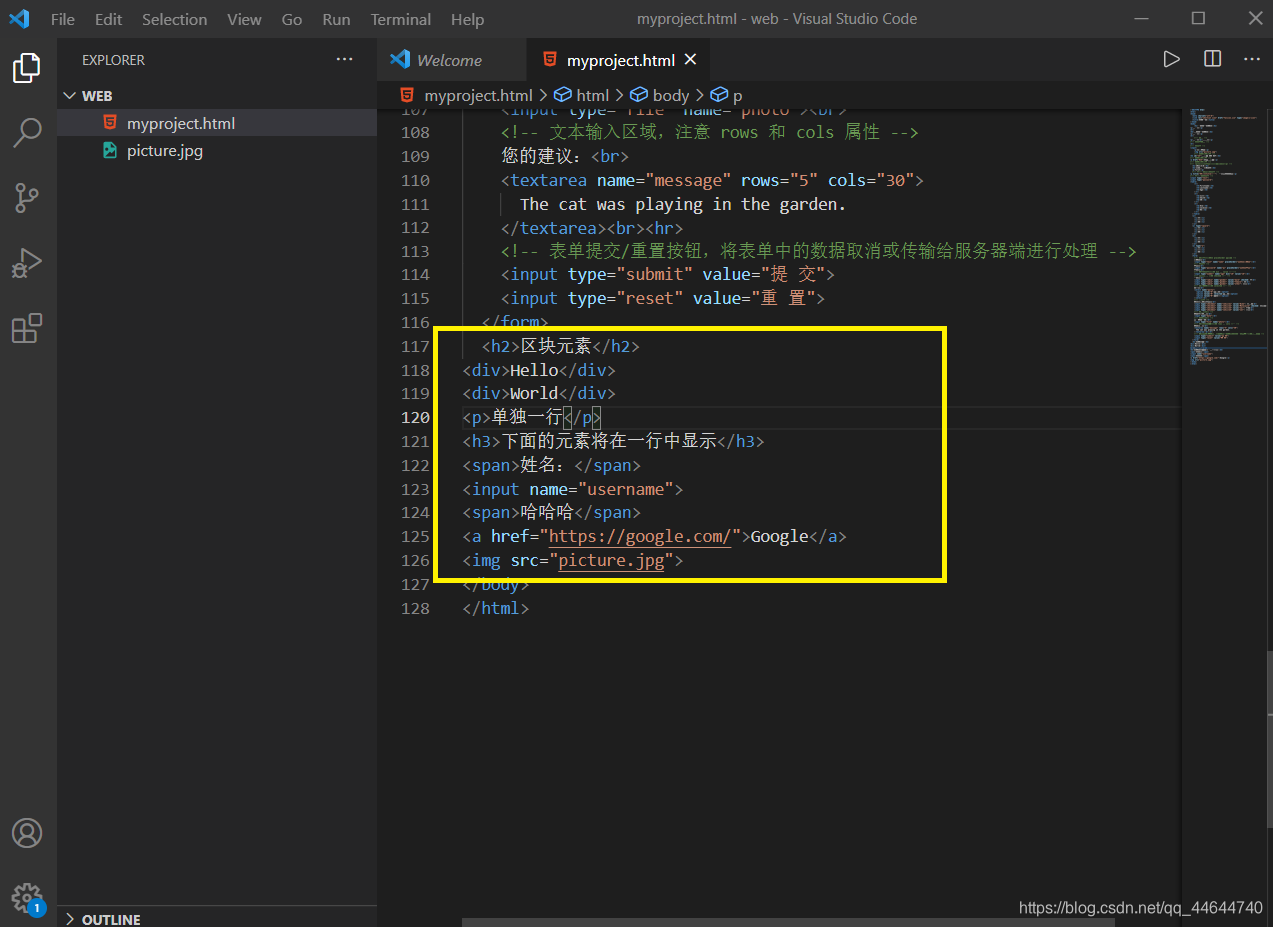Split the editor to the right
The height and width of the screenshot is (927, 1273).
(1212, 59)
